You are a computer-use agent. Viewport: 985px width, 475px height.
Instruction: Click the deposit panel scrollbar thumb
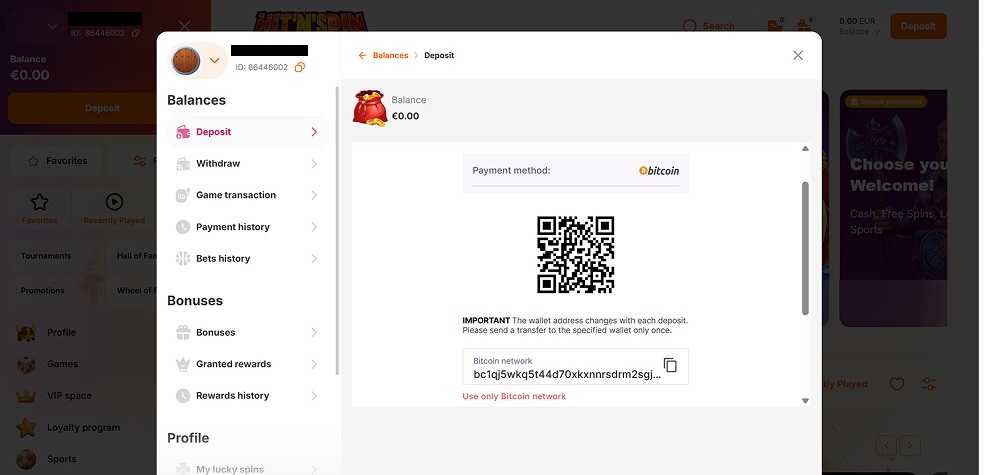(805, 248)
